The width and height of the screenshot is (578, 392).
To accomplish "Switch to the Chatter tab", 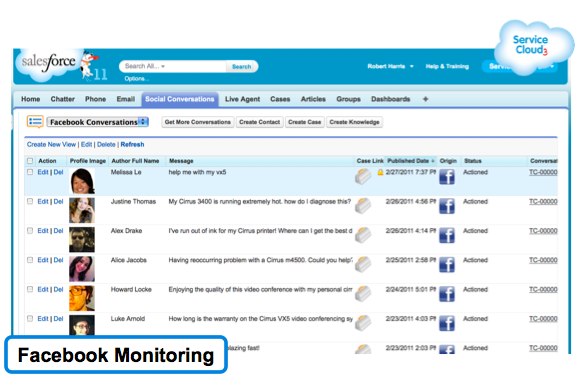I will pos(63,99).
